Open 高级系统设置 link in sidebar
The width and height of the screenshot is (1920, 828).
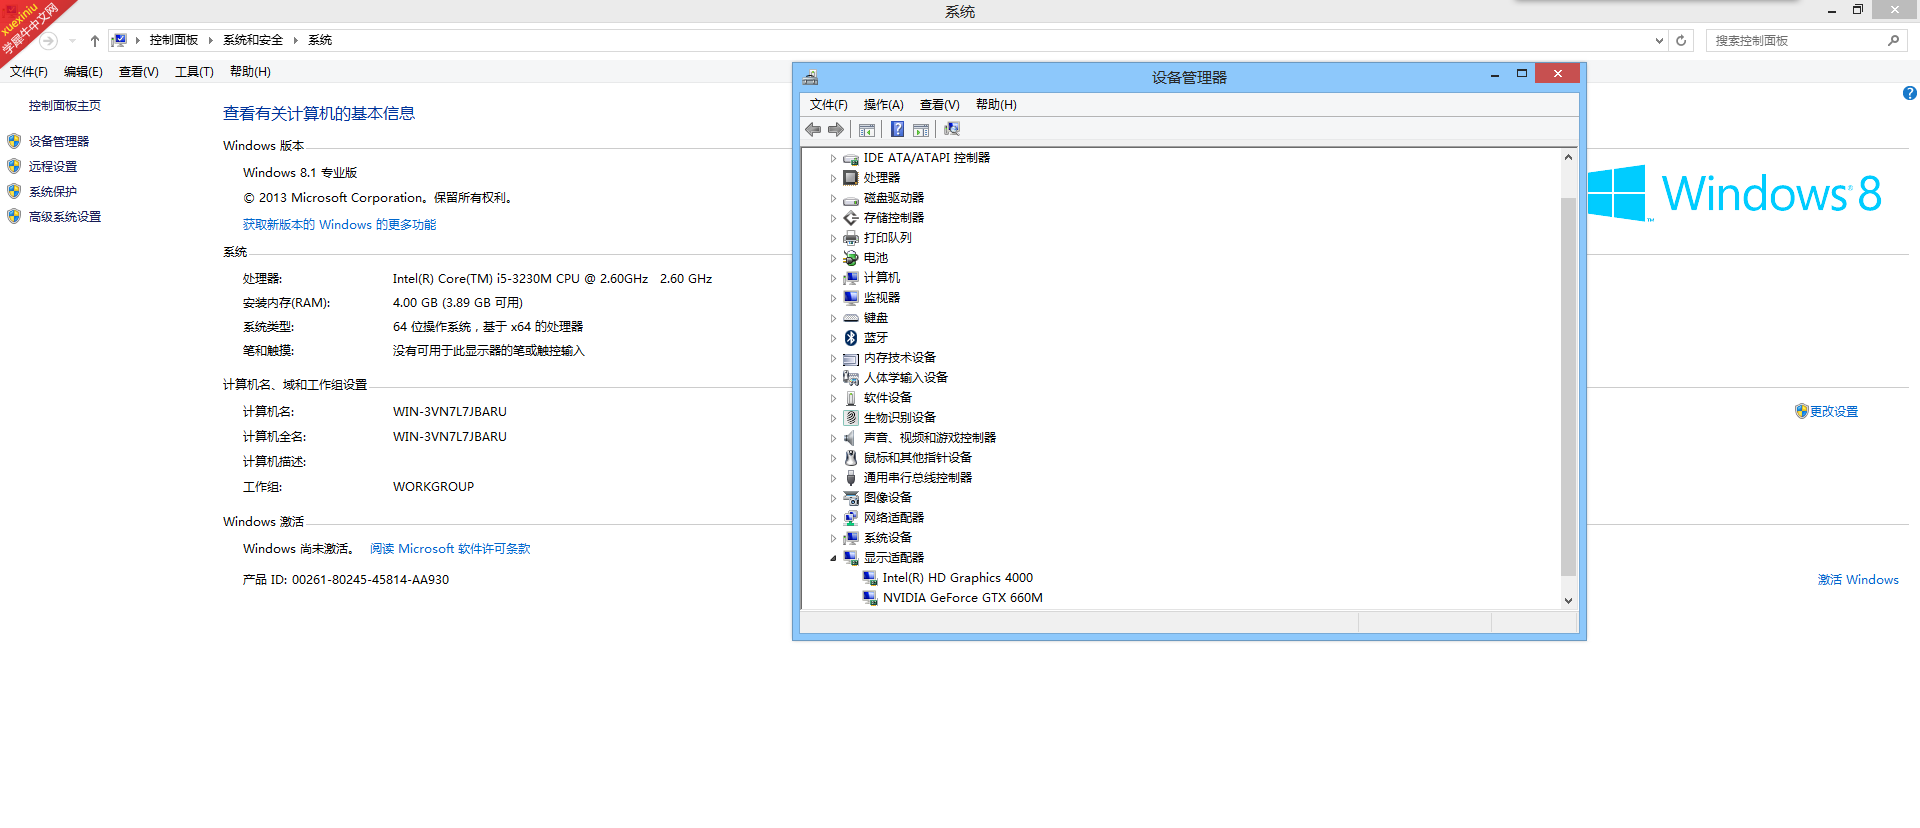pyautogui.click(x=65, y=217)
